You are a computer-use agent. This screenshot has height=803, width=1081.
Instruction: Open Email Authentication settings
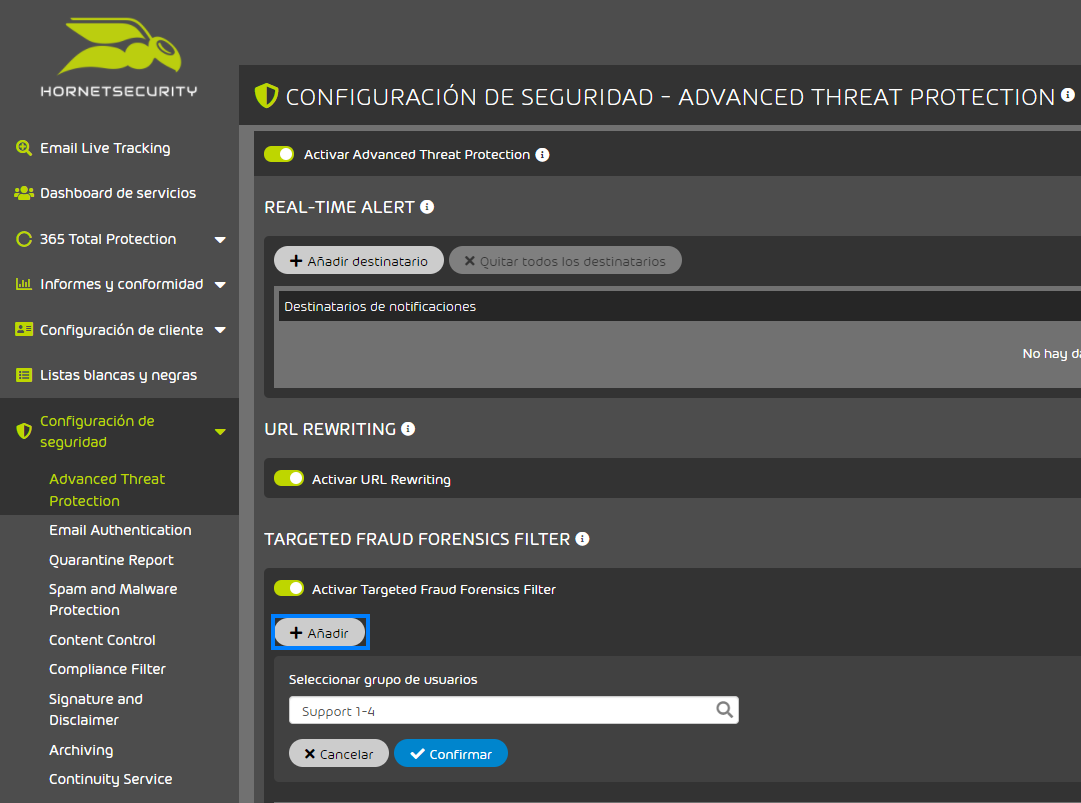(120, 530)
